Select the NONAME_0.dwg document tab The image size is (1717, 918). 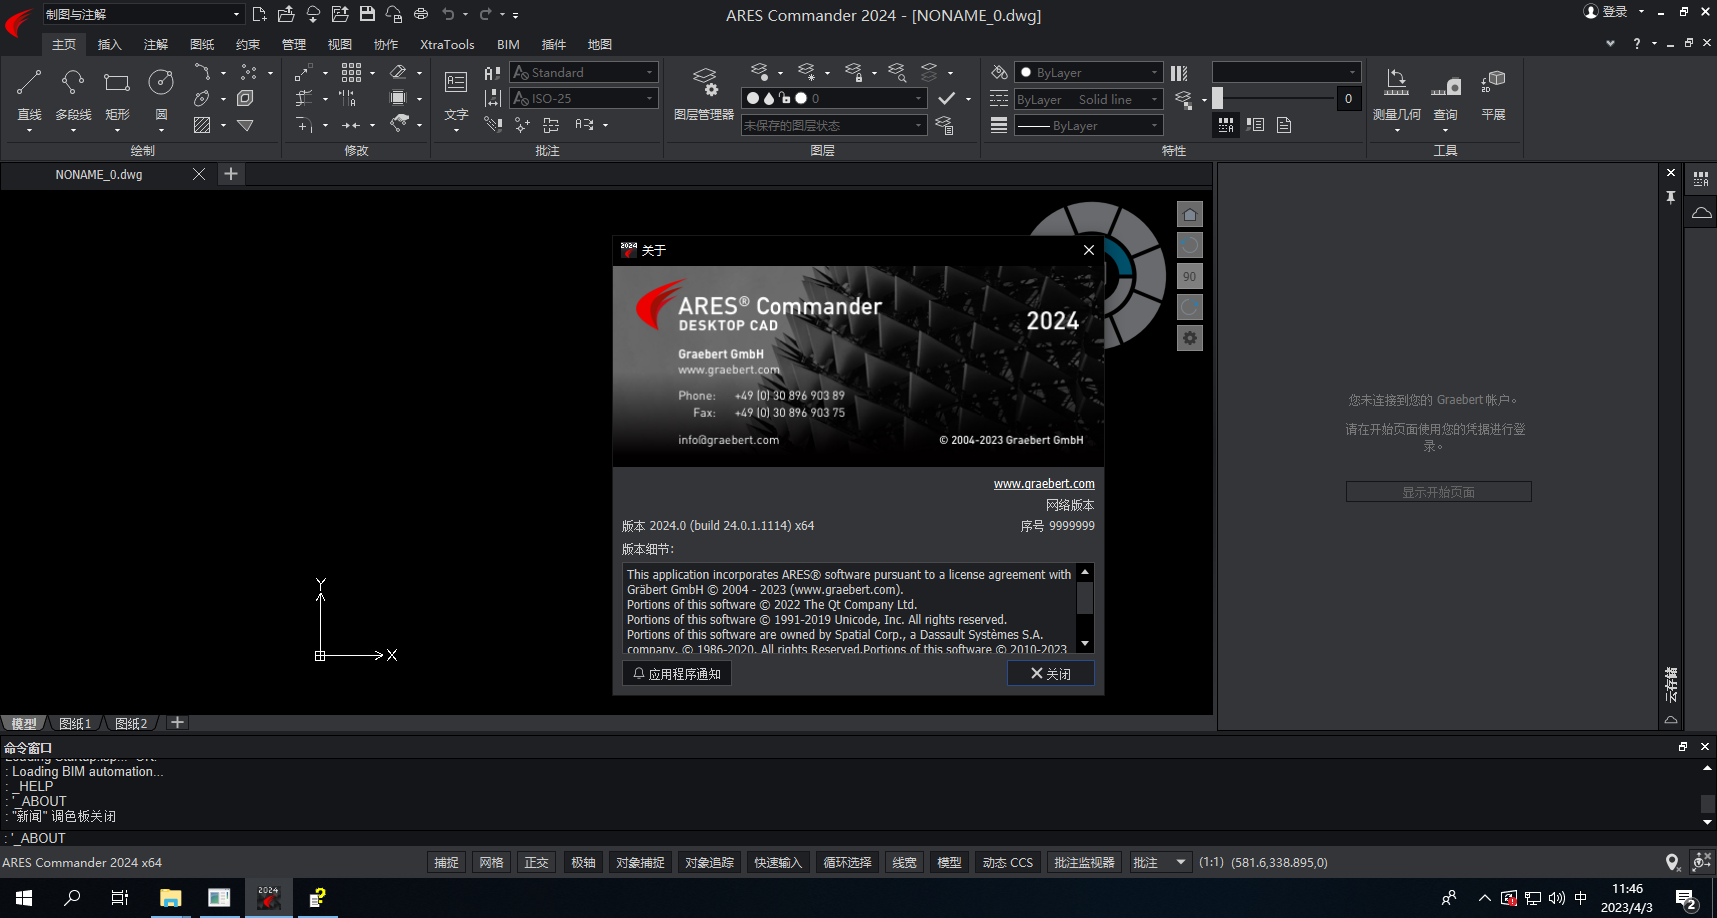99,174
